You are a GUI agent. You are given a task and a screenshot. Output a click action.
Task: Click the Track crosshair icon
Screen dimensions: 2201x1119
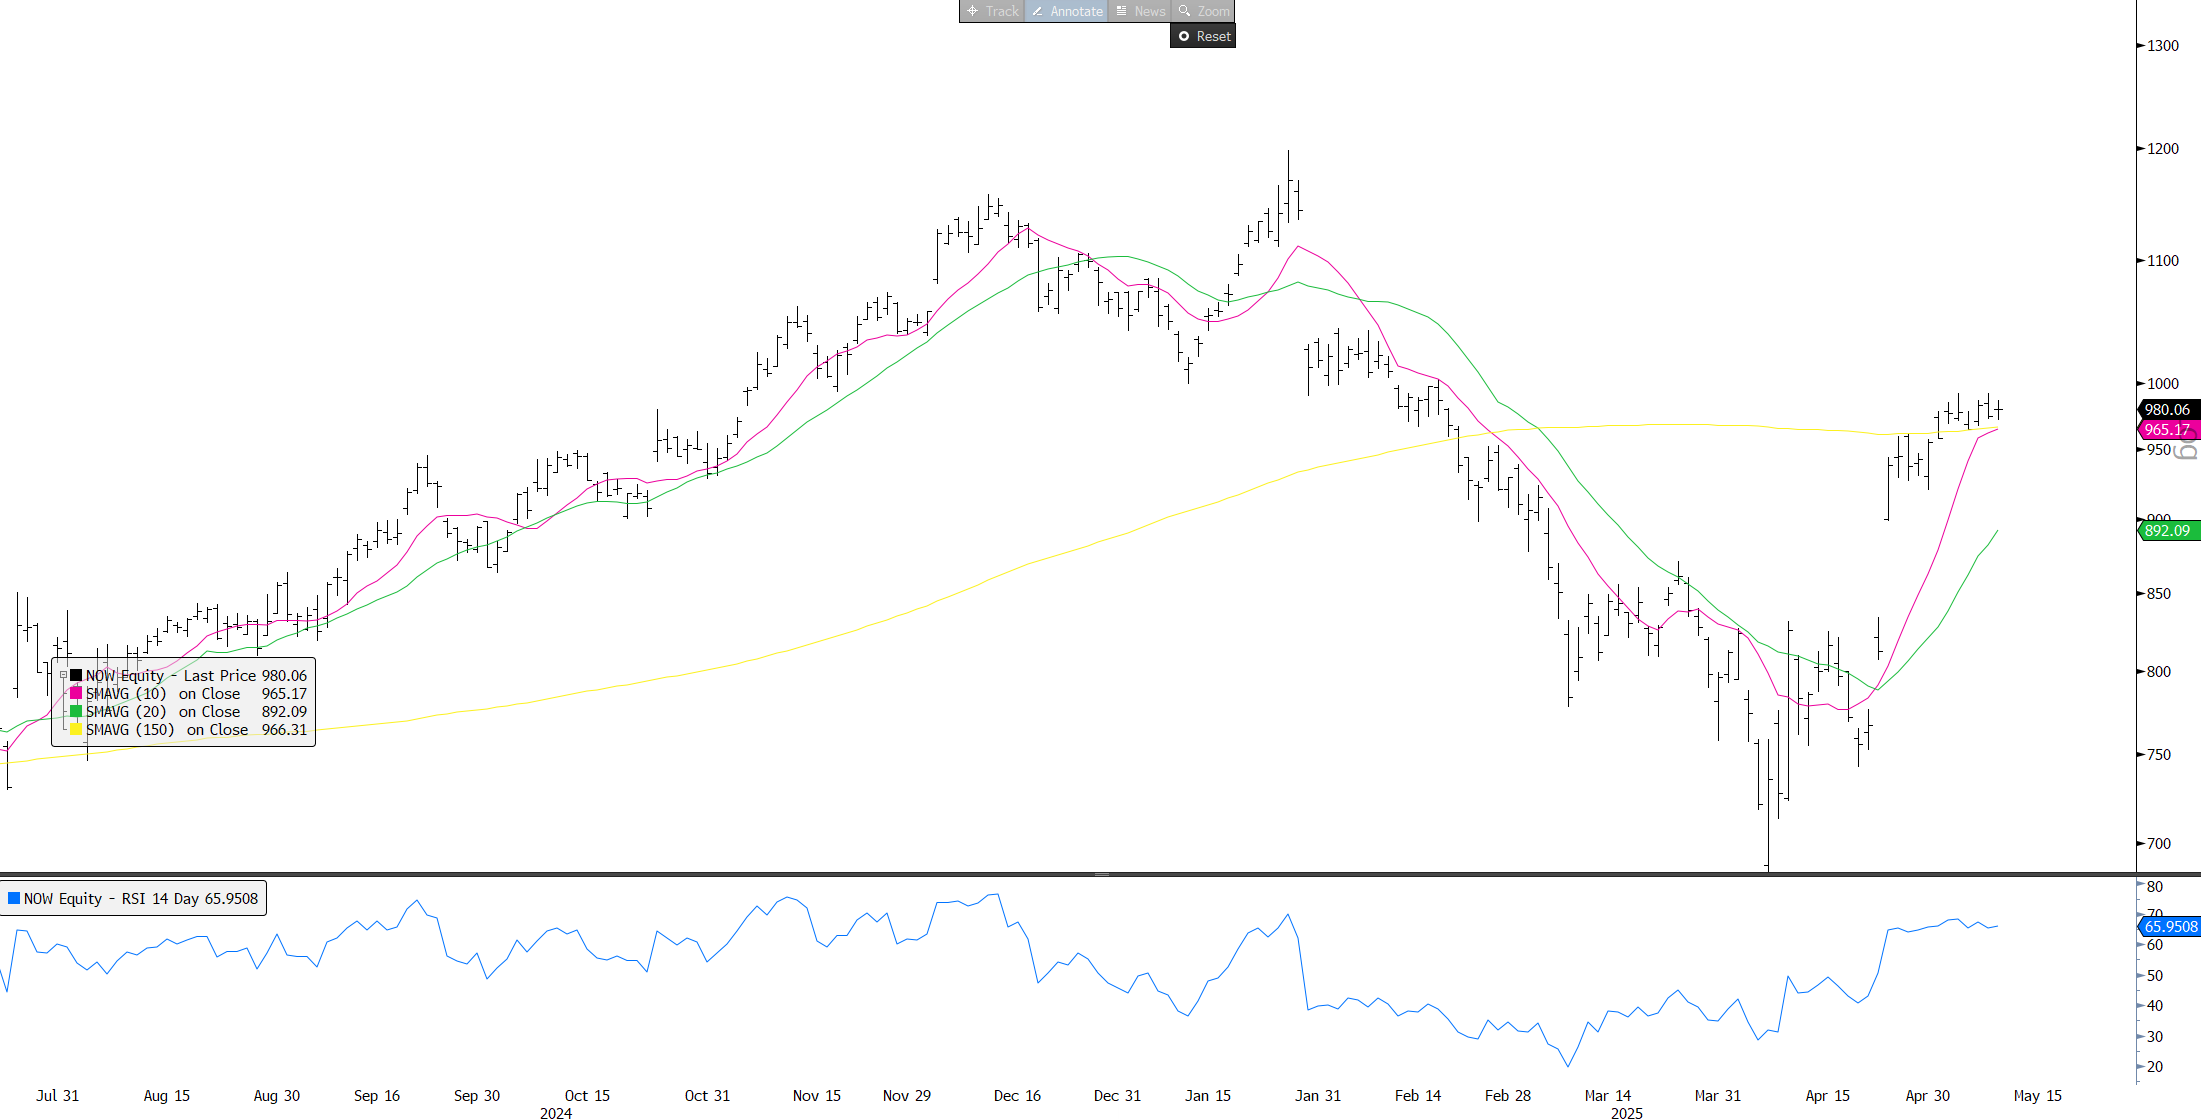[x=972, y=11]
